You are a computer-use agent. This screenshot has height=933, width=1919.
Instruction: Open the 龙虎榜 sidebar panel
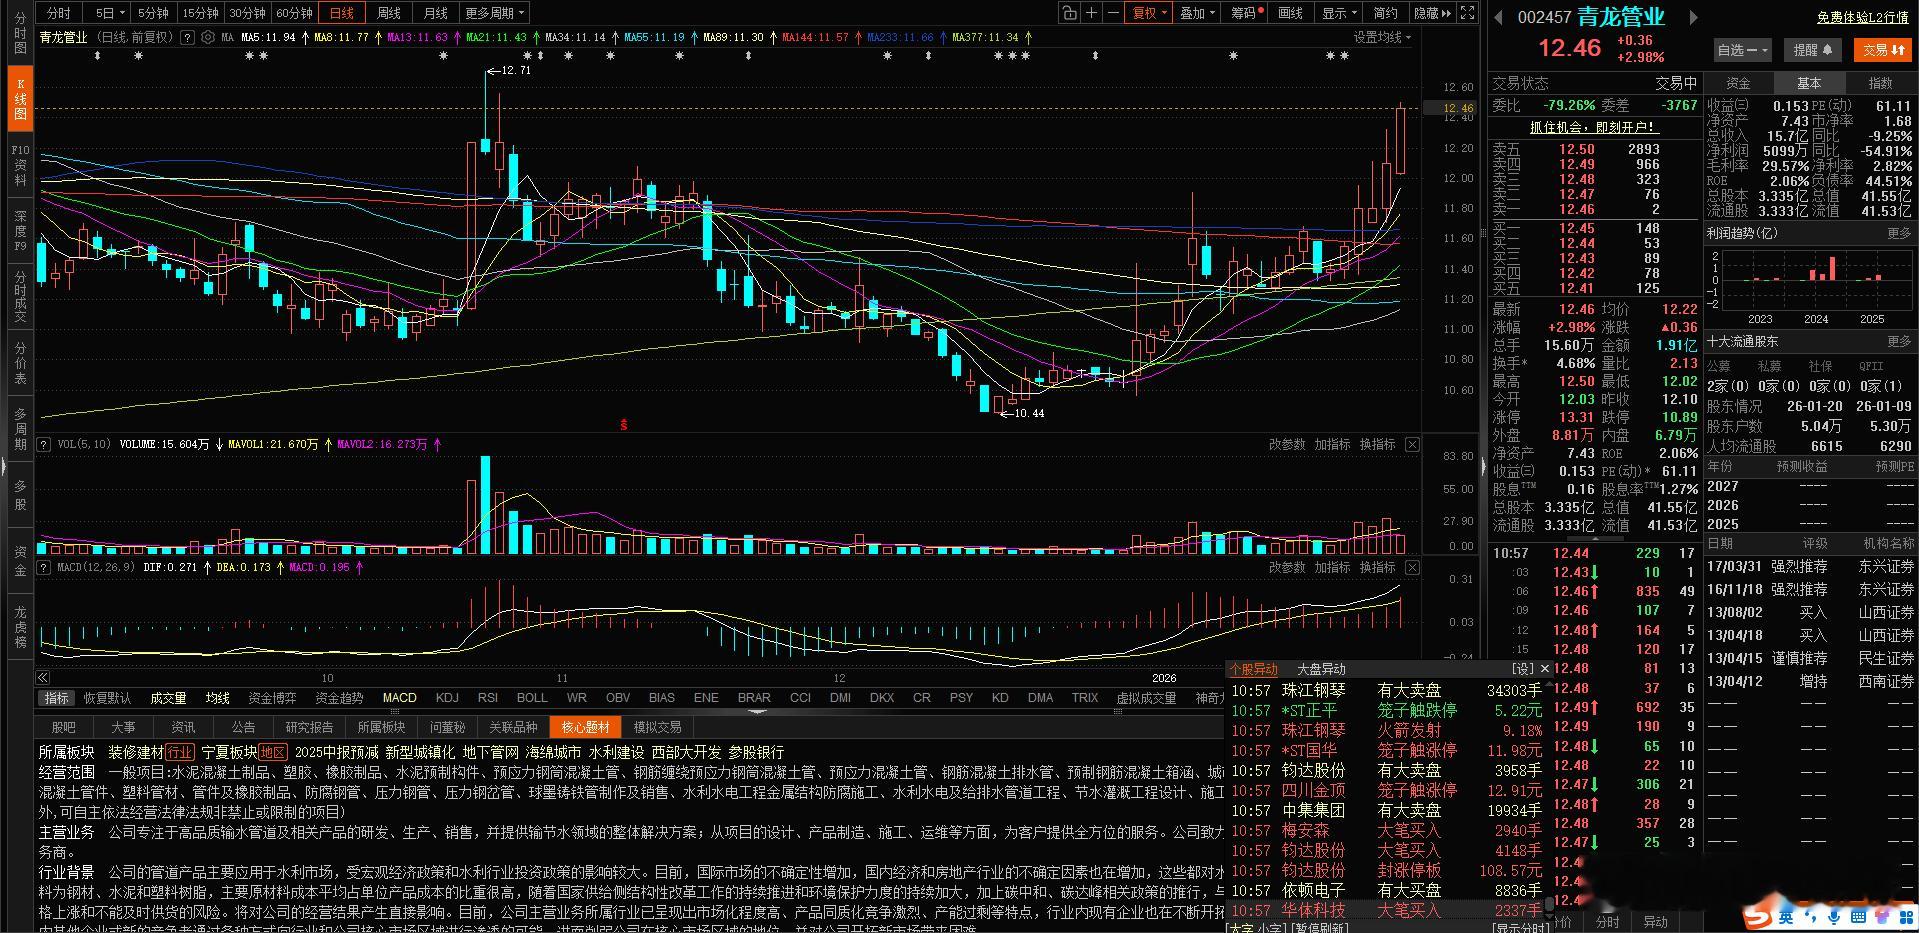(x=20, y=627)
